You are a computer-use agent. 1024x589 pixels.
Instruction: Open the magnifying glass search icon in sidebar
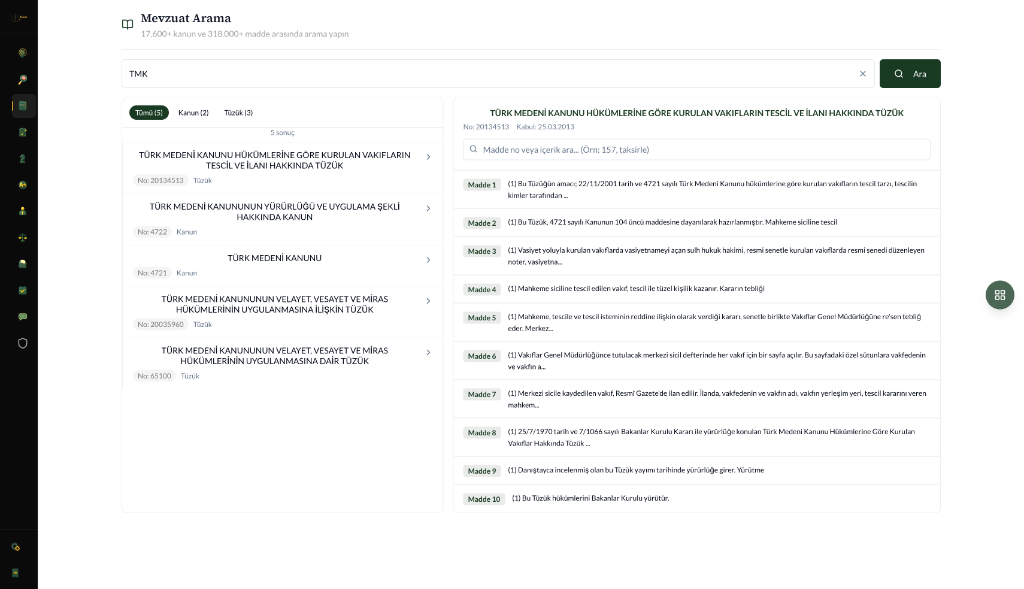(23, 79)
